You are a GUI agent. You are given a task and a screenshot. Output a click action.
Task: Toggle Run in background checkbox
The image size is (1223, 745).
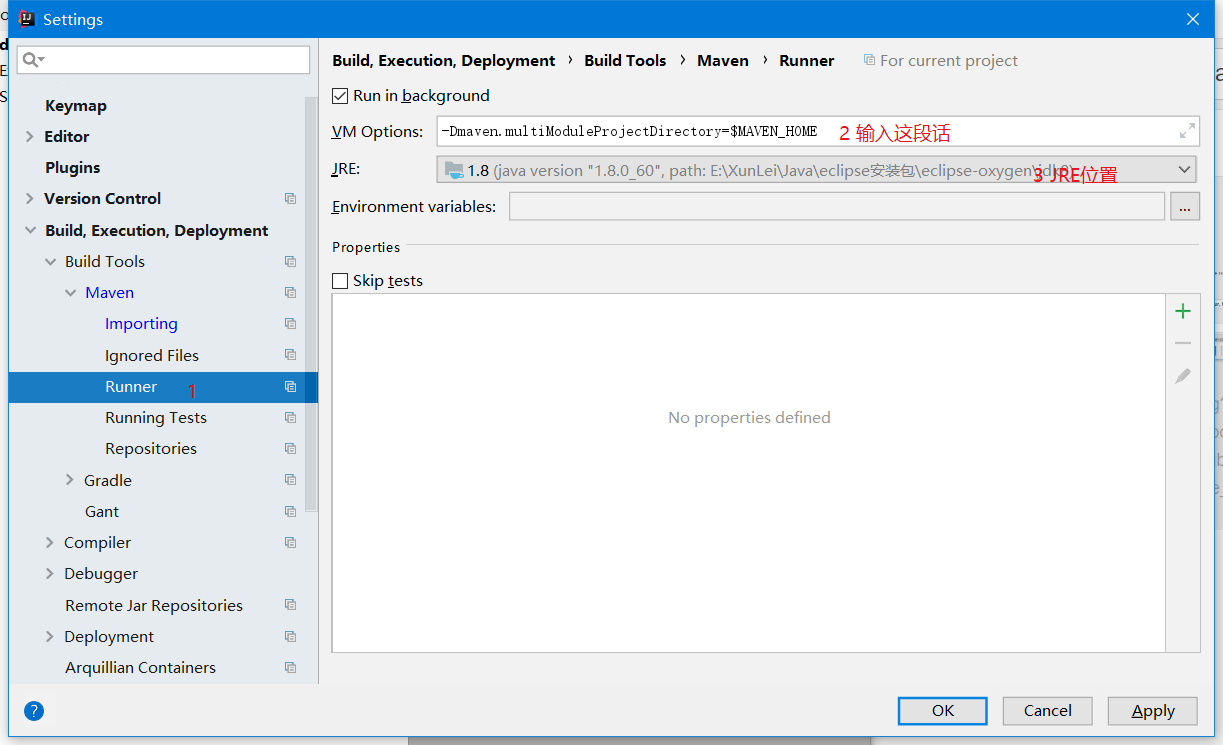click(x=340, y=96)
